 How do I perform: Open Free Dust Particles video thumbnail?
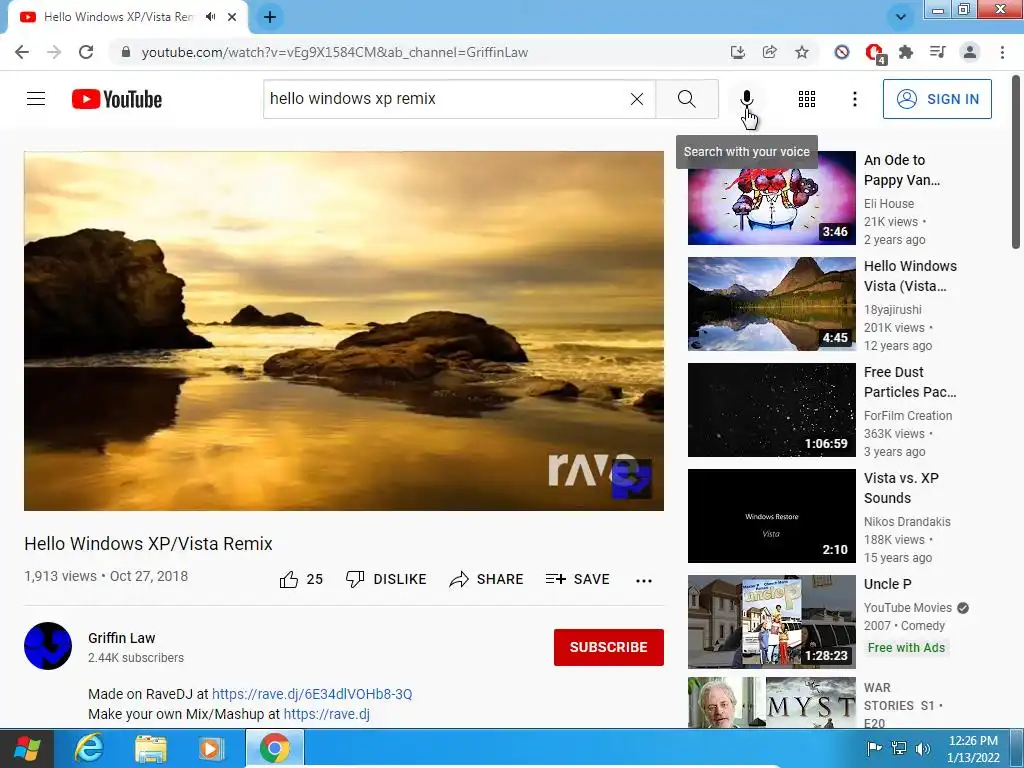tap(771, 409)
